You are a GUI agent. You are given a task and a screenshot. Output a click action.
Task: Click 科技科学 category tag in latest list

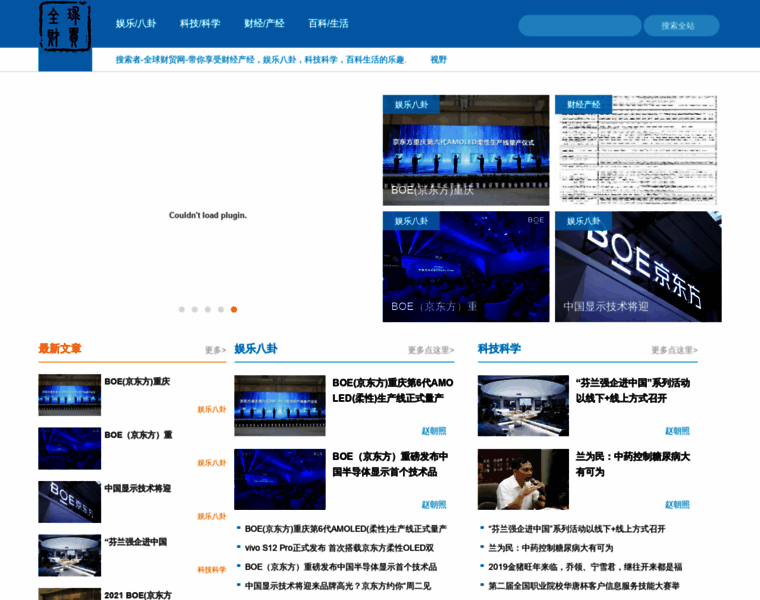click(211, 569)
